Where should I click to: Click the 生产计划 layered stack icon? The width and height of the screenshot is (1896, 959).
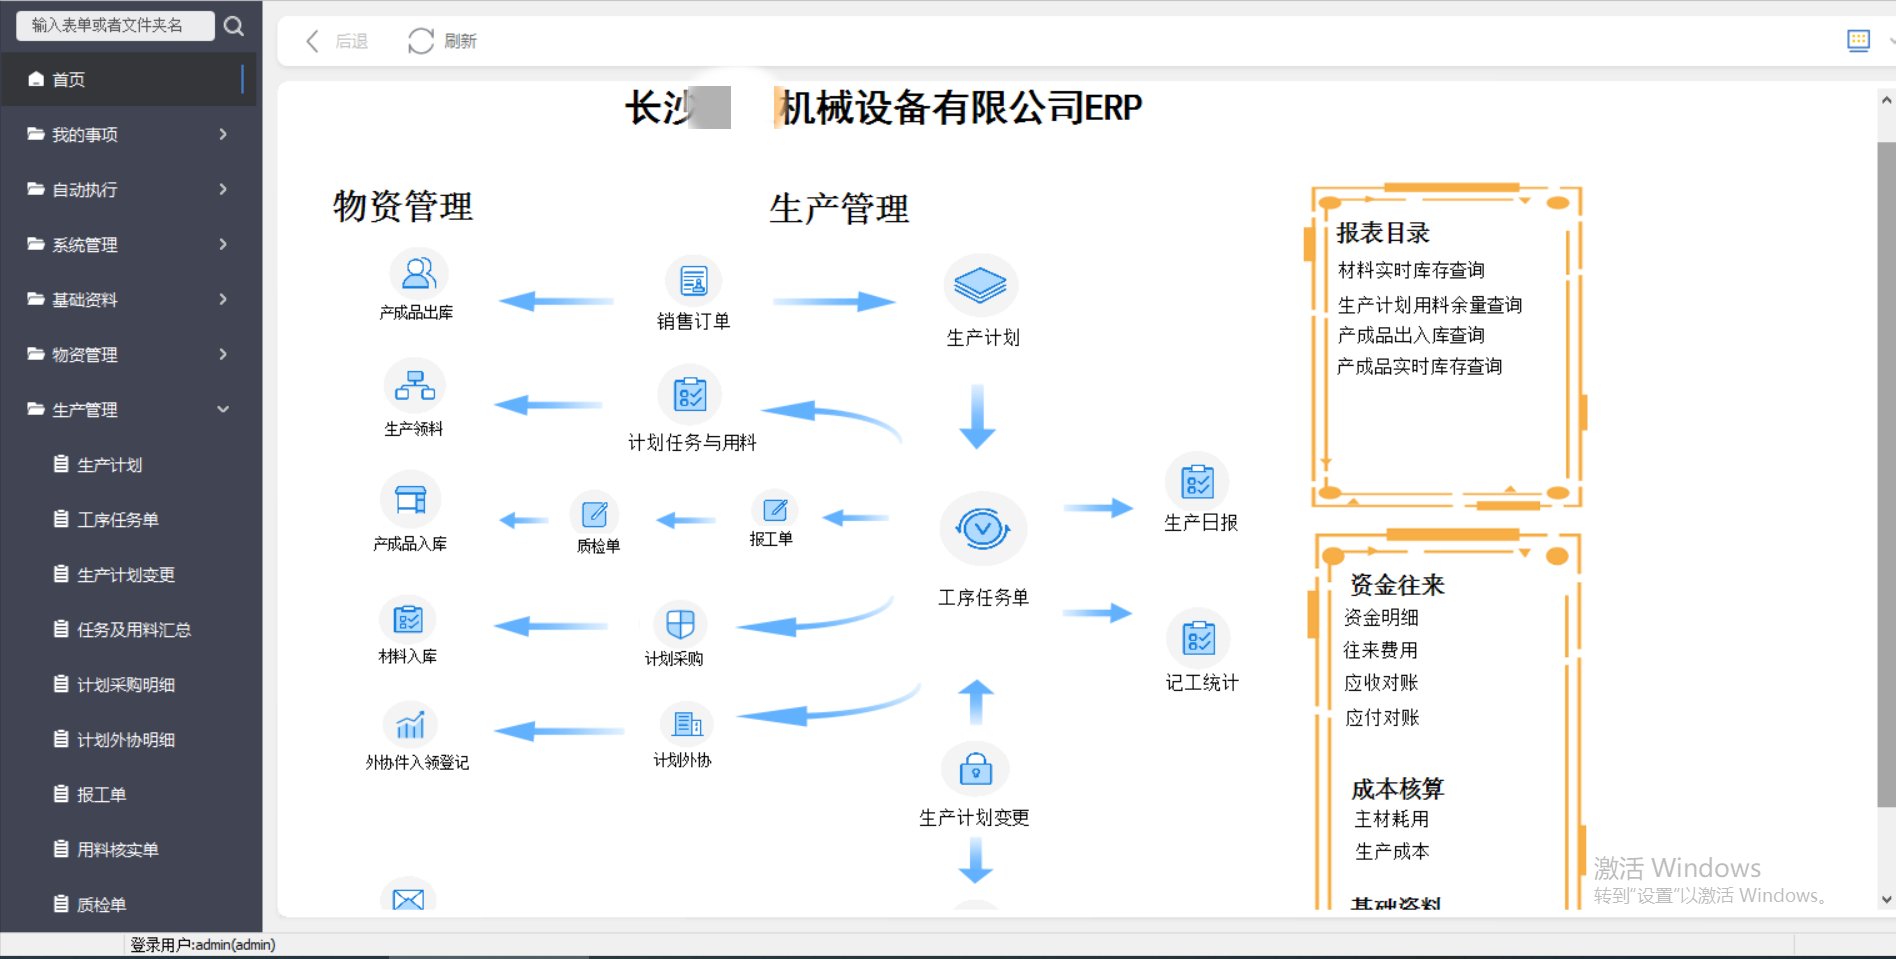(980, 286)
